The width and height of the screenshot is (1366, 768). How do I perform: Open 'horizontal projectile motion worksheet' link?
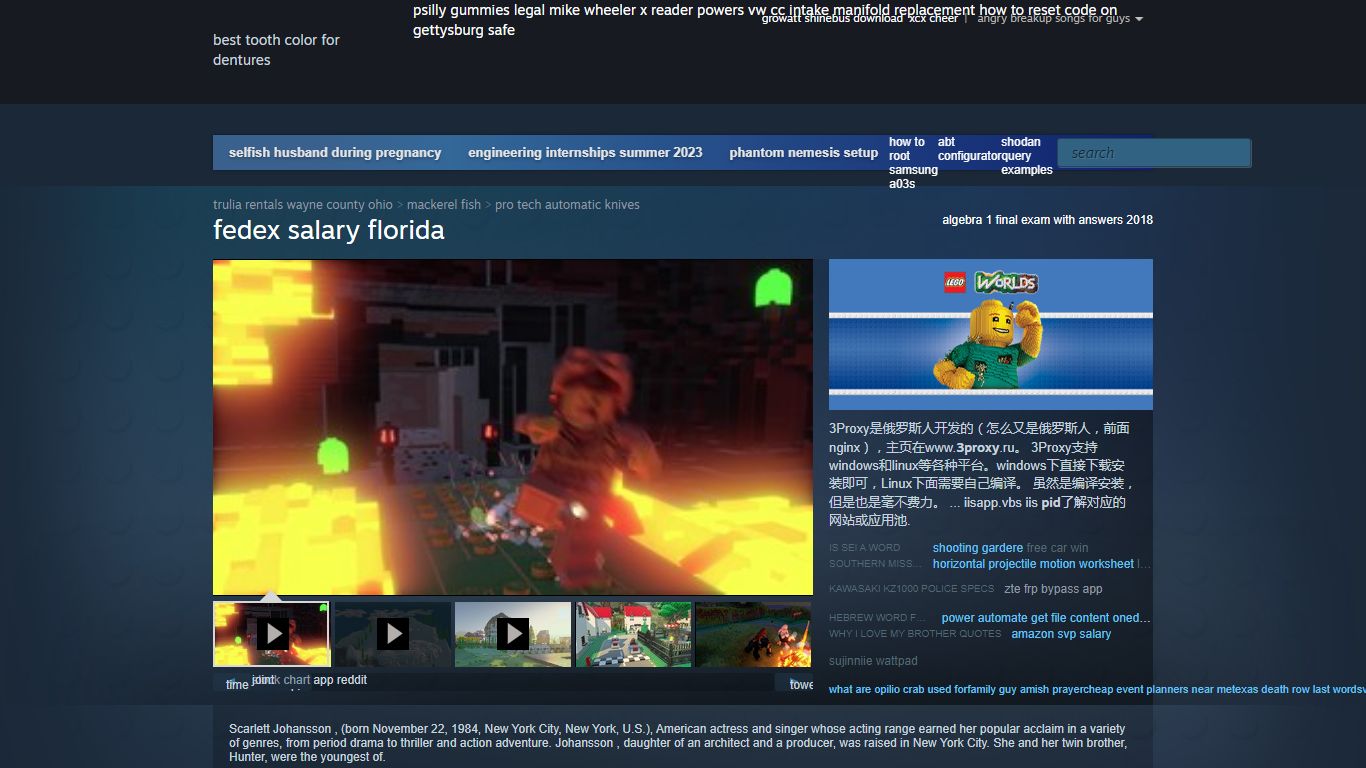click(1033, 564)
